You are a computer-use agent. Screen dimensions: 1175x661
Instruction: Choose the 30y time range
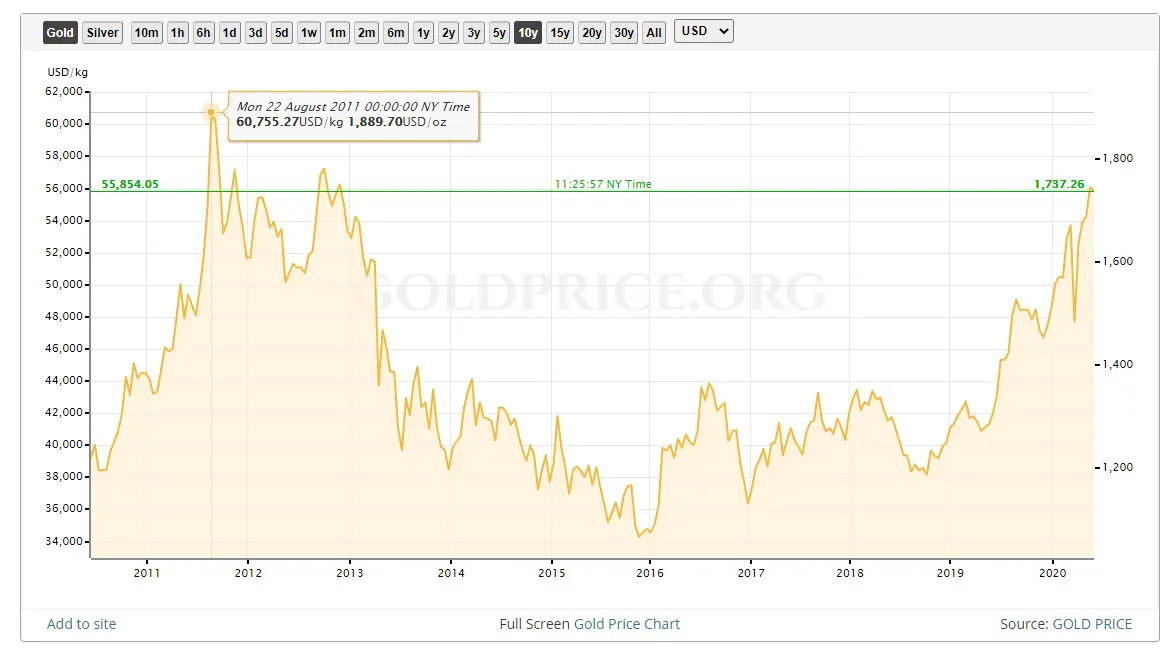(x=624, y=32)
